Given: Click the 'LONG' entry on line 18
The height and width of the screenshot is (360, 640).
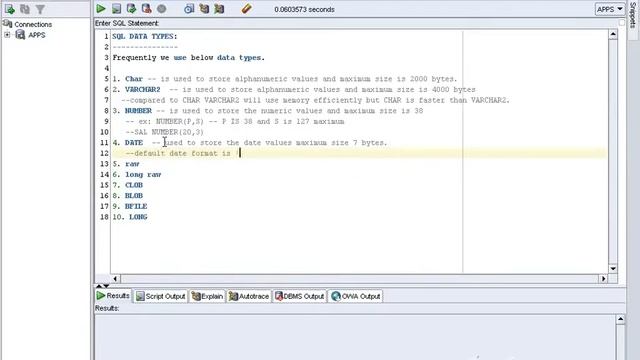Looking at the screenshot, I should click(x=138, y=217).
